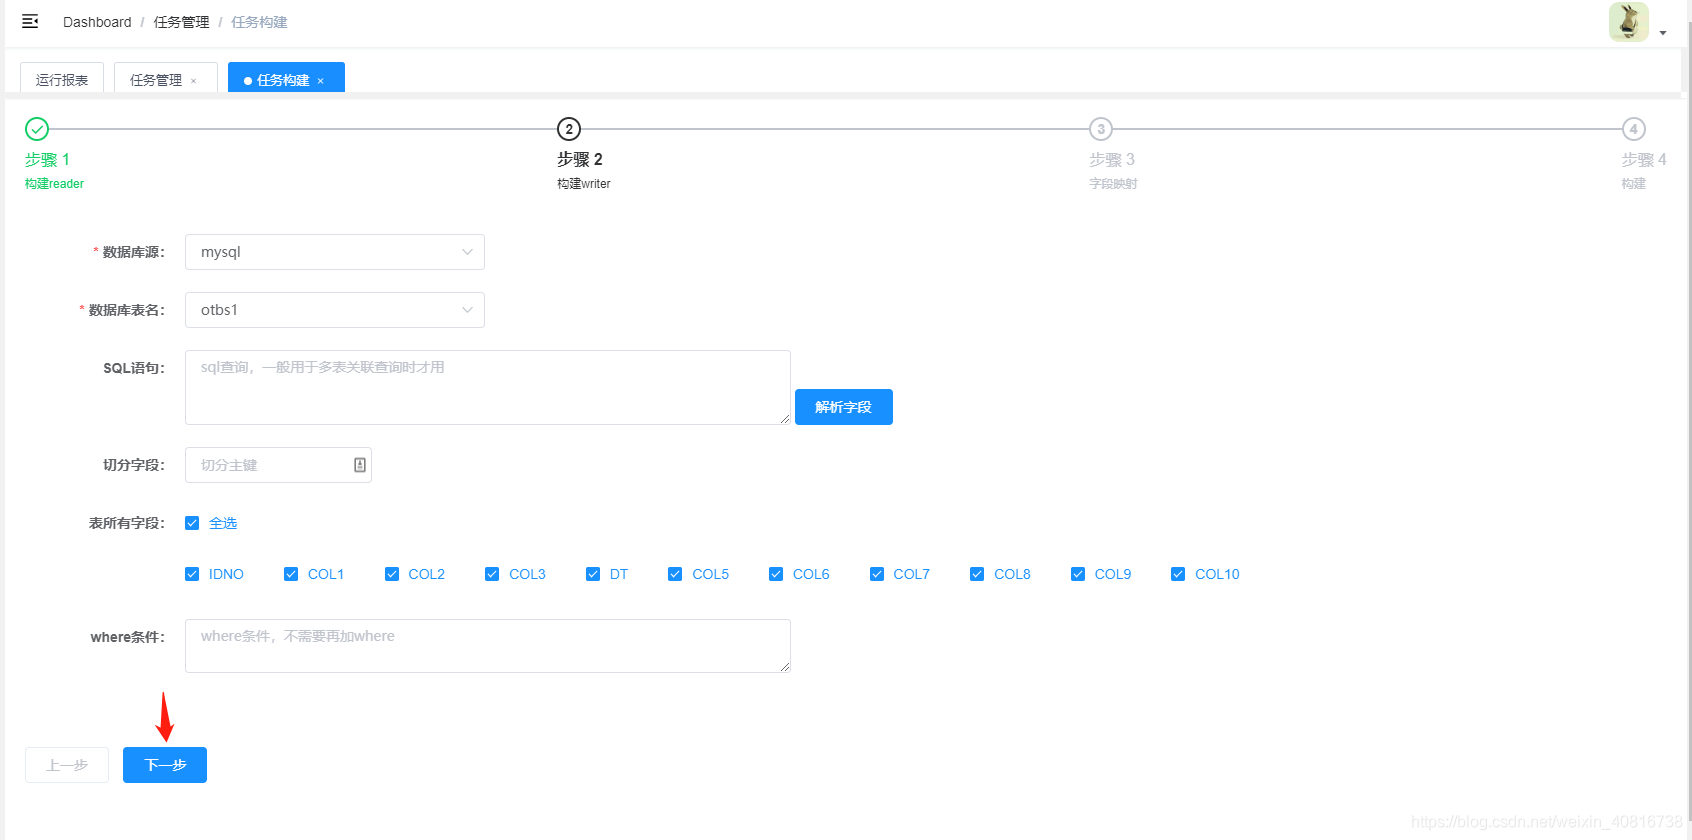Focus the 切分主键 input field
The height and width of the screenshot is (840, 1692).
(278, 465)
